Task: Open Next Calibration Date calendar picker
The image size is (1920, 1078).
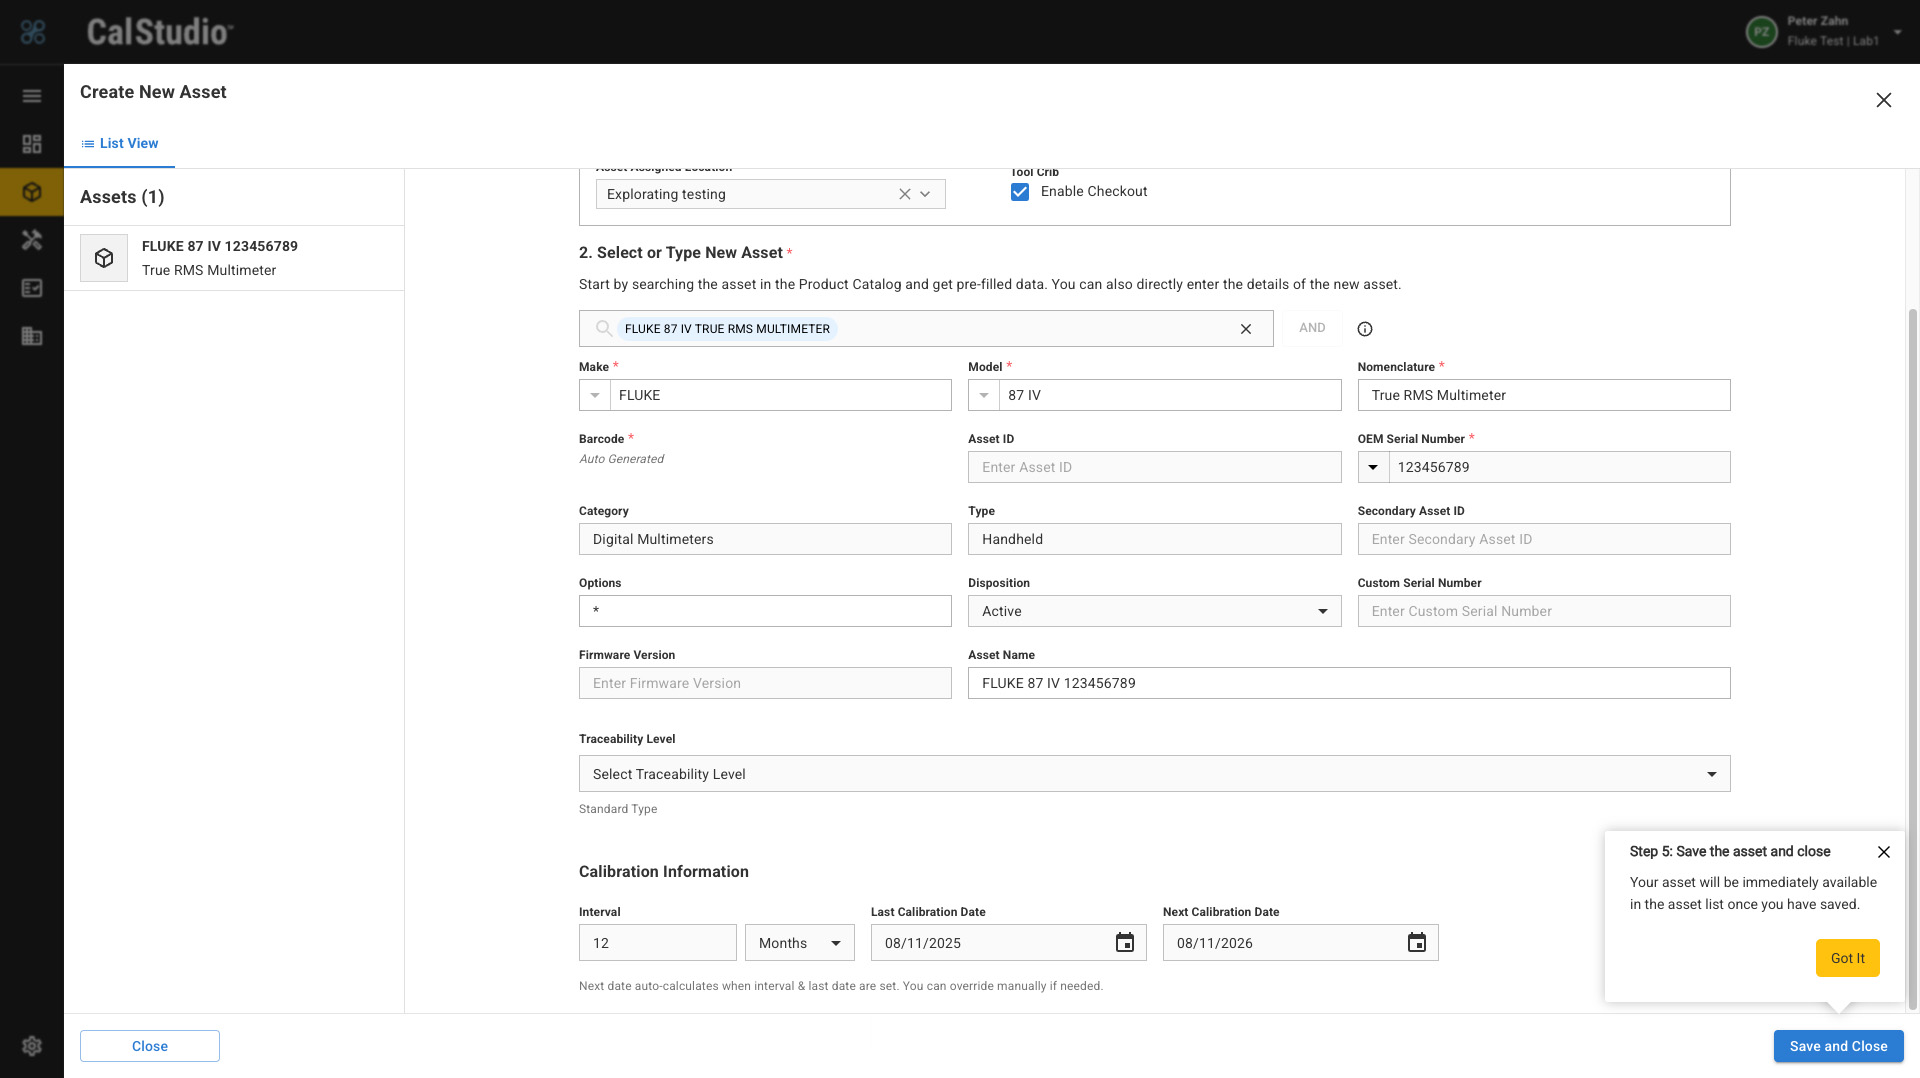Action: click(x=1417, y=943)
